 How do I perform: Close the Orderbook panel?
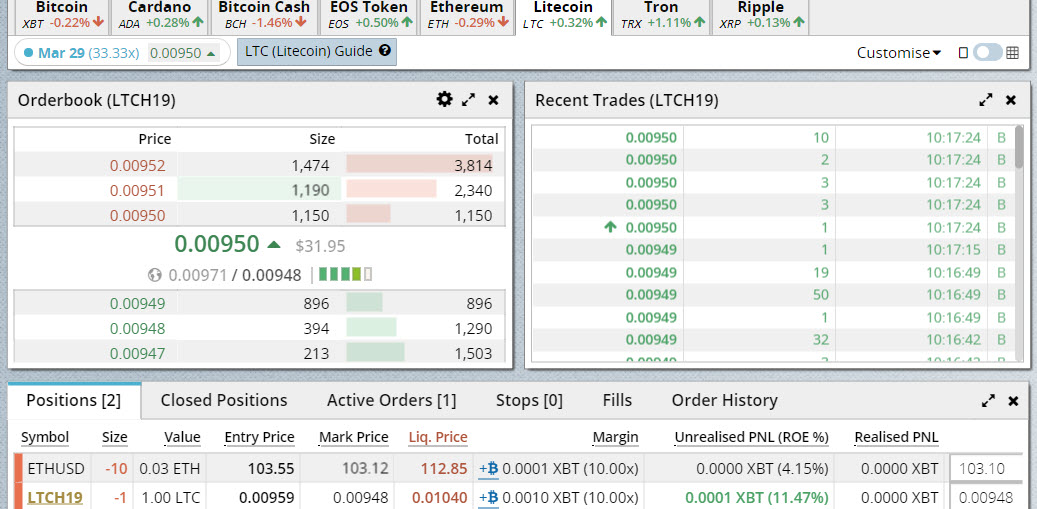[x=493, y=100]
